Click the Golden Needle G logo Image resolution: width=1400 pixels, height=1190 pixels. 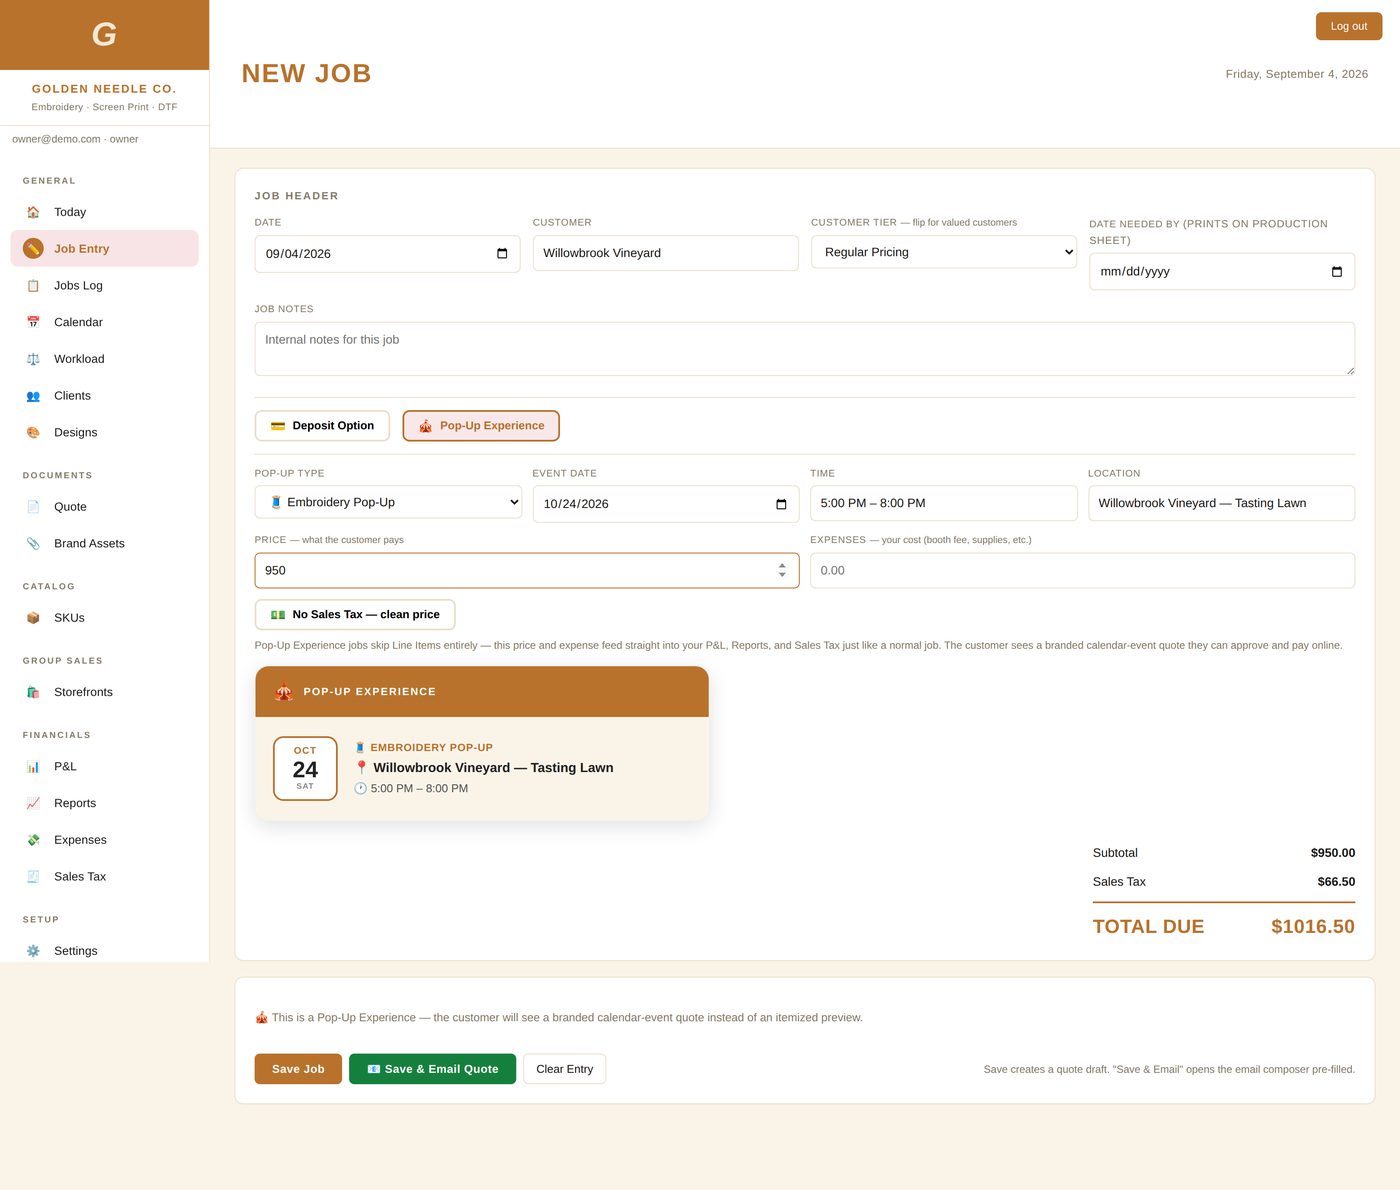click(x=104, y=35)
